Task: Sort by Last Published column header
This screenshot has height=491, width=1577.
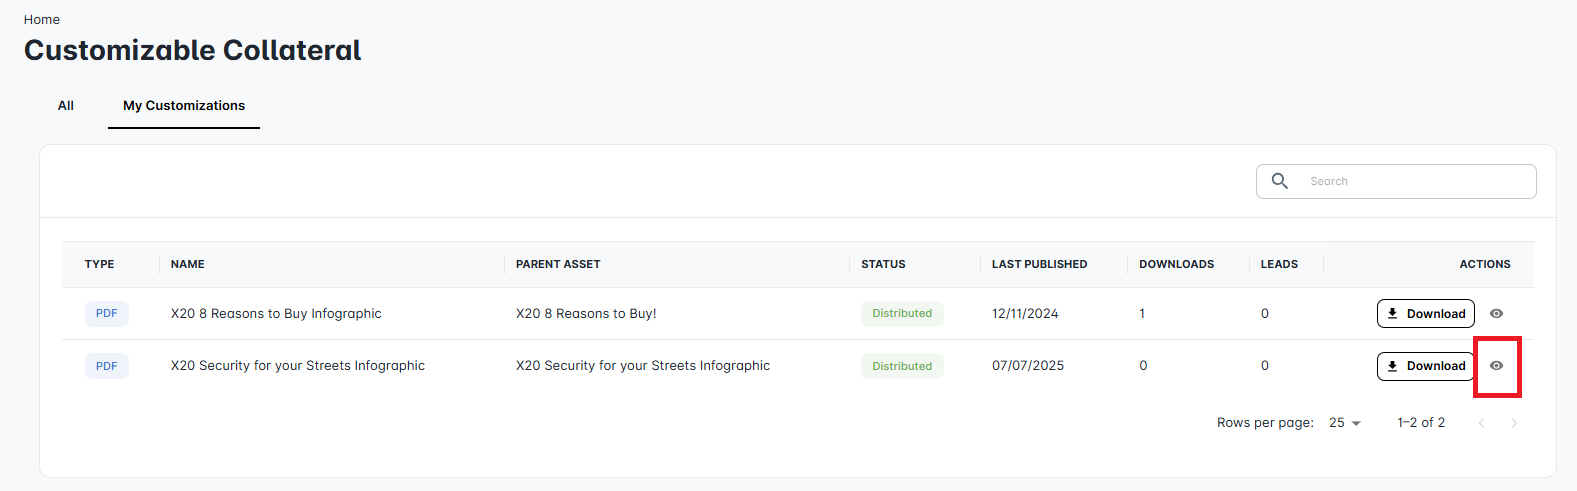Action: (1039, 264)
